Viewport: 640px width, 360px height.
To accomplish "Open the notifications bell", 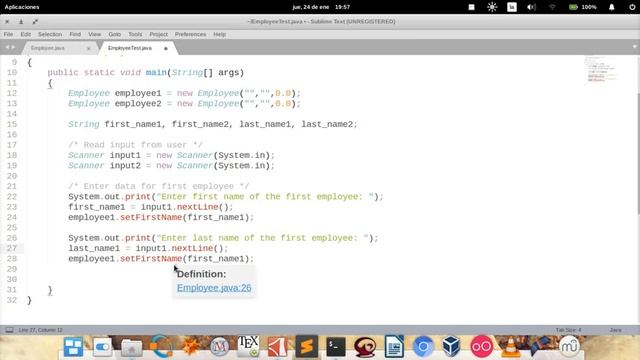I will [611, 7].
